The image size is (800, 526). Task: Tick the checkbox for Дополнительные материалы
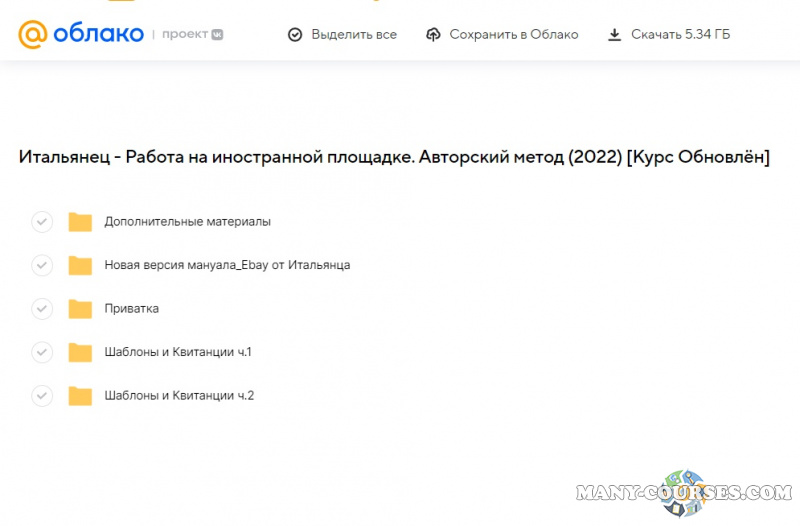42,222
